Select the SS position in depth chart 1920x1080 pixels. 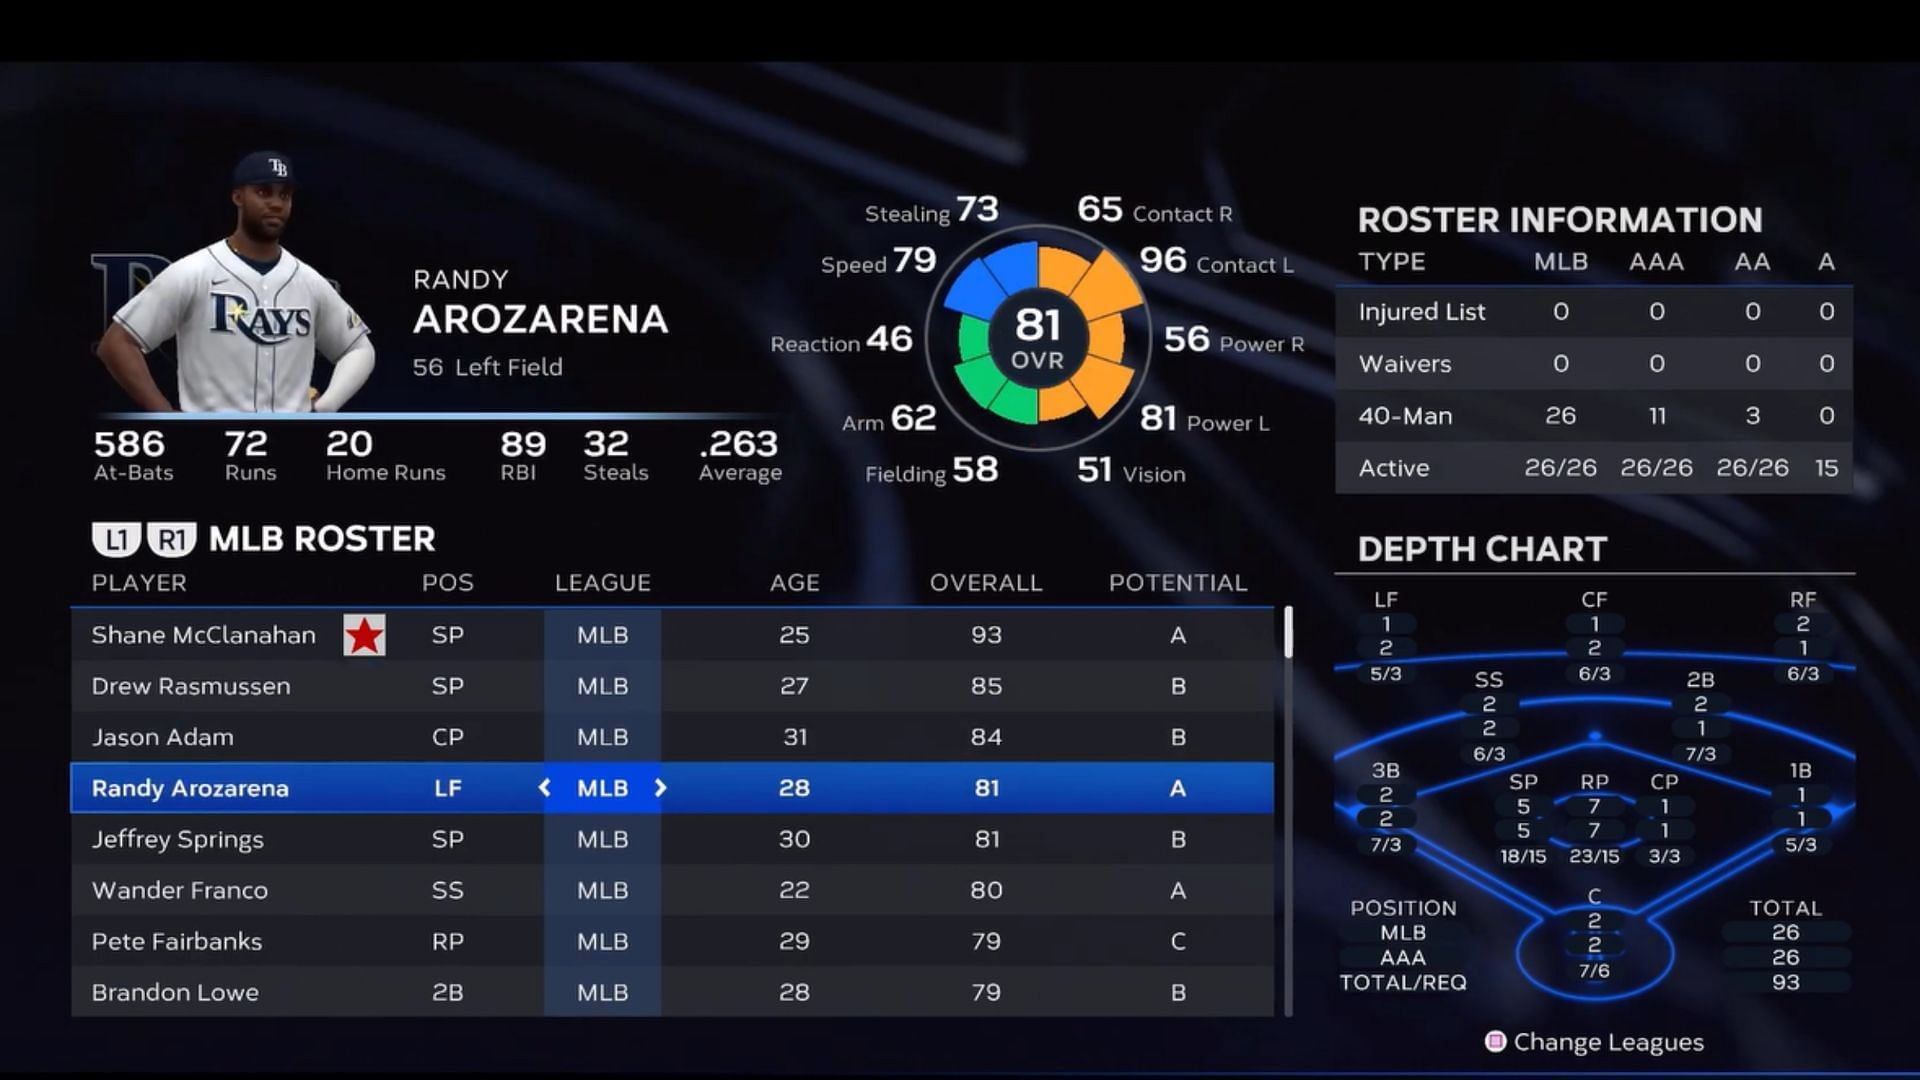click(1487, 678)
